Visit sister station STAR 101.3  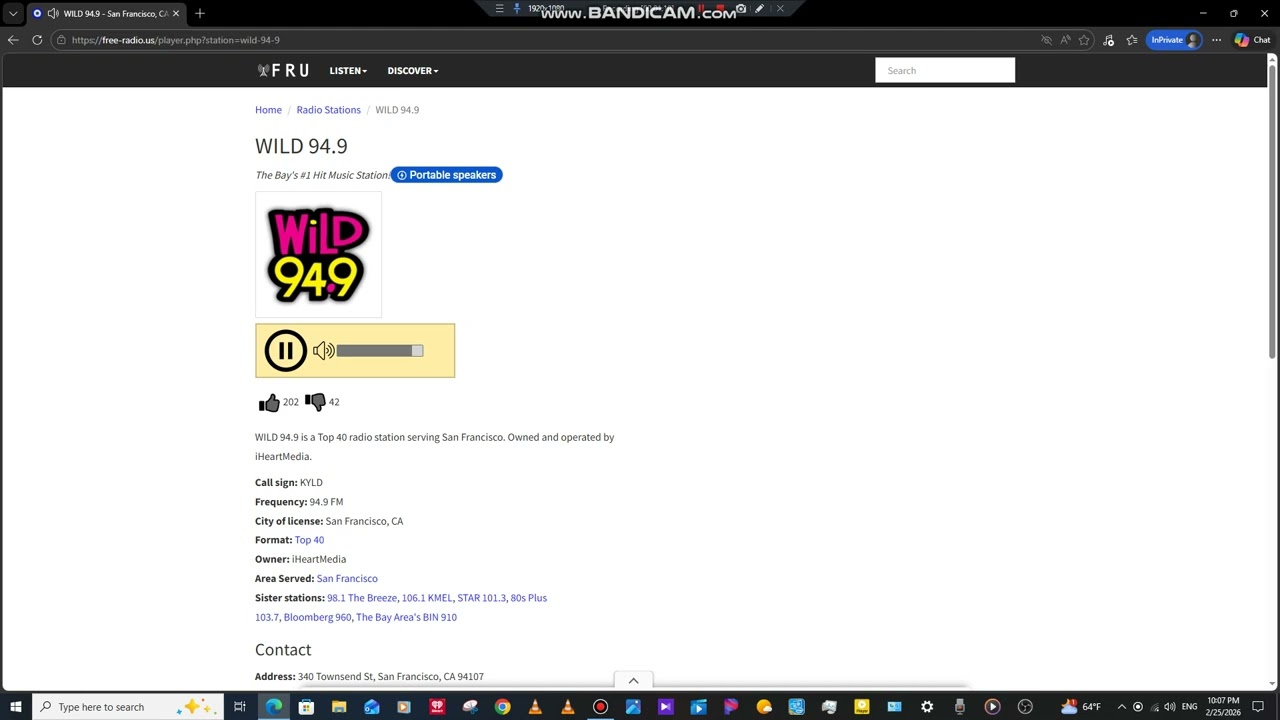[482, 598]
